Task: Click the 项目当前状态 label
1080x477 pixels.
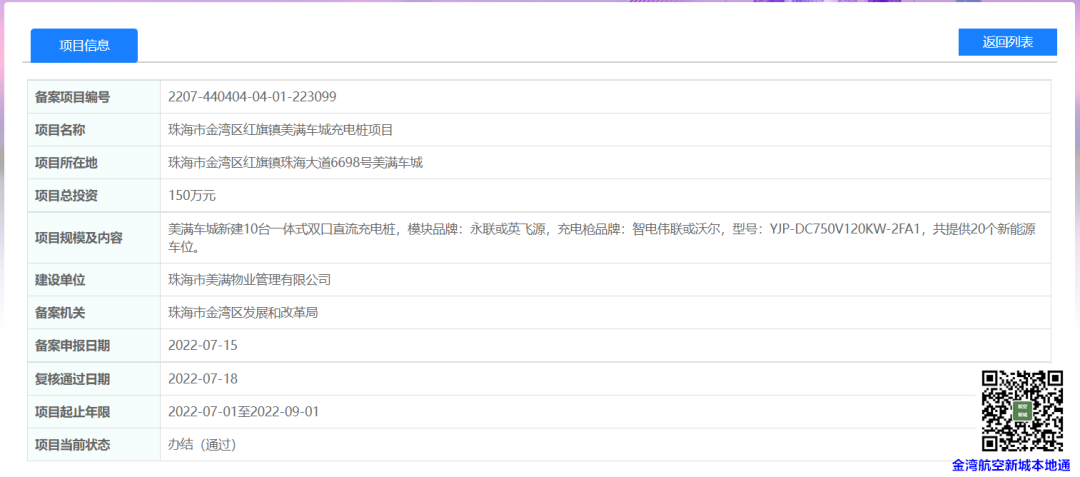Action: click(72, 445)
